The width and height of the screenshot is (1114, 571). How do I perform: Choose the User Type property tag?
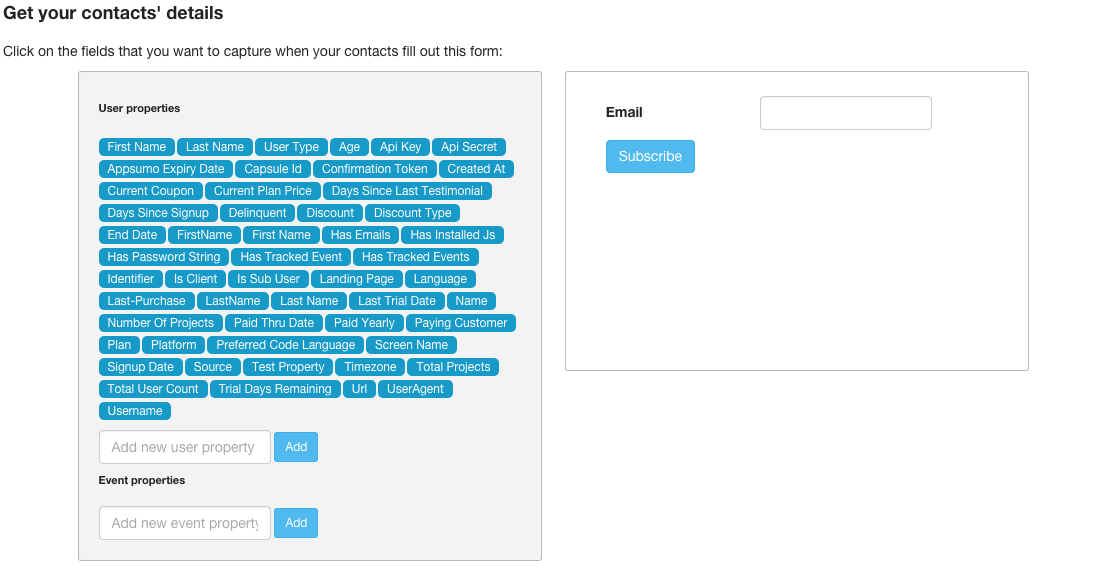pos(291,147)
